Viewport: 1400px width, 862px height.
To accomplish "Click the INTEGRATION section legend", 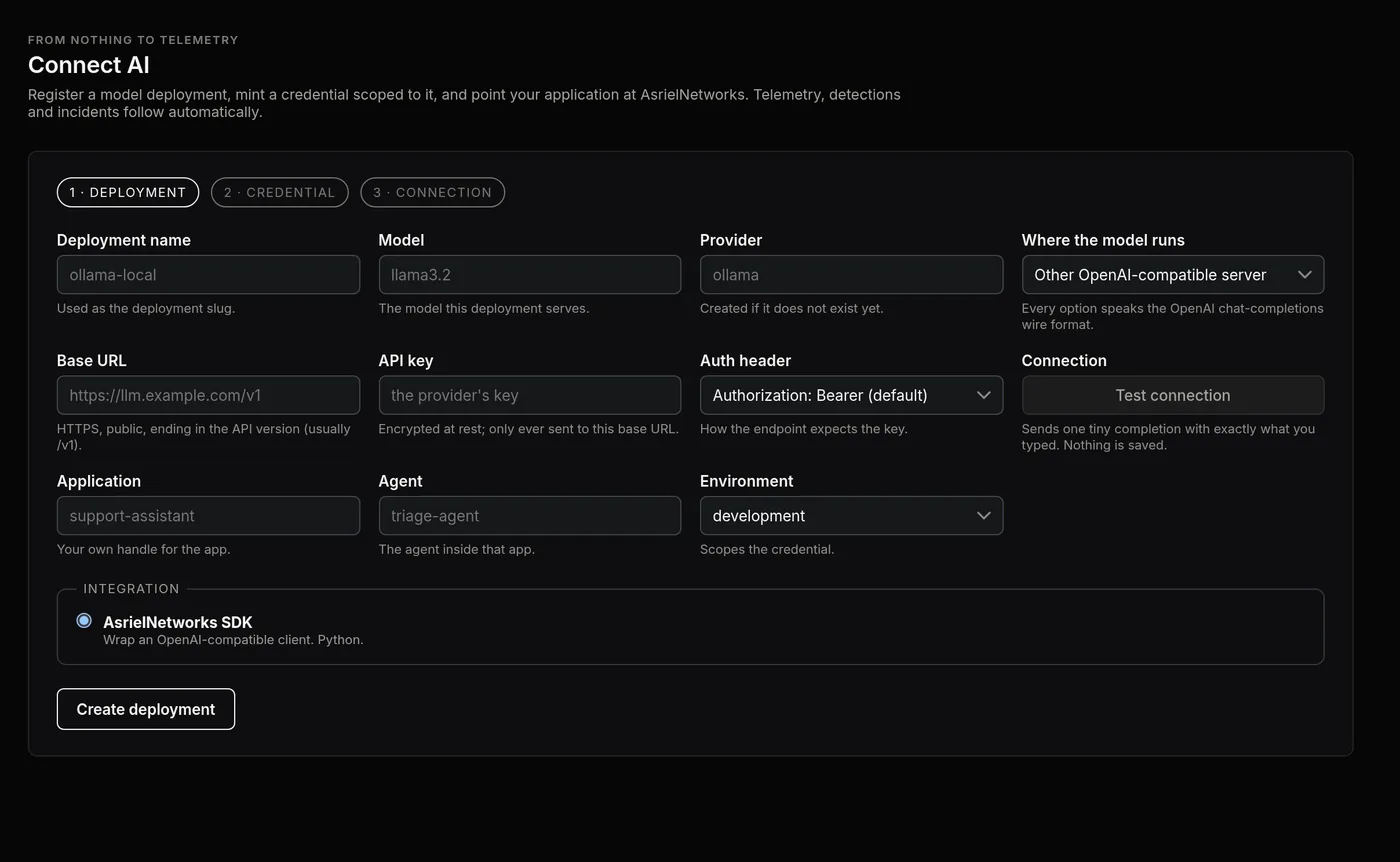I will [132, 589].
